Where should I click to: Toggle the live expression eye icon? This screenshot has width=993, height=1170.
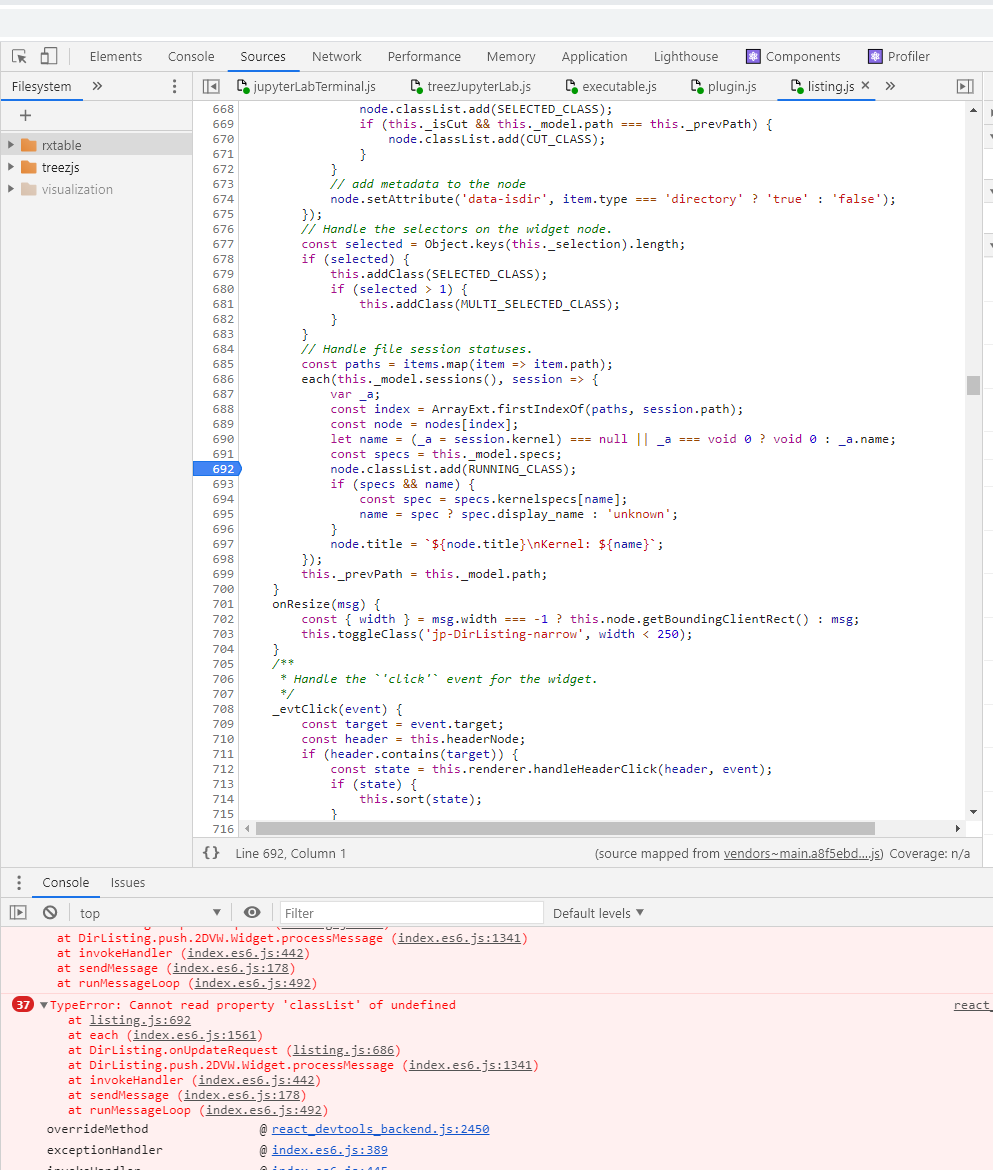pyautogui.click(x=252, y=913)
